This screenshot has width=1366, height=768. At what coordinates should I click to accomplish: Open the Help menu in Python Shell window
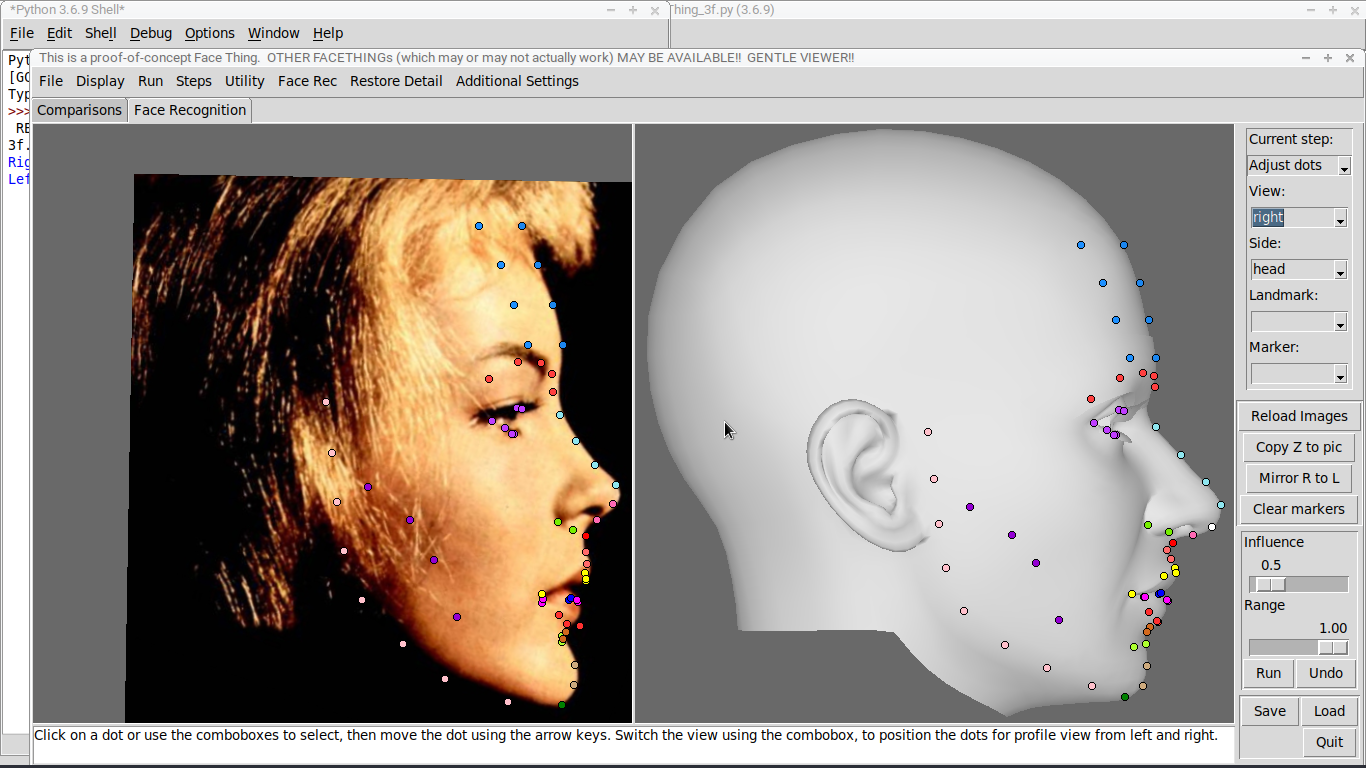pos(327,33)
